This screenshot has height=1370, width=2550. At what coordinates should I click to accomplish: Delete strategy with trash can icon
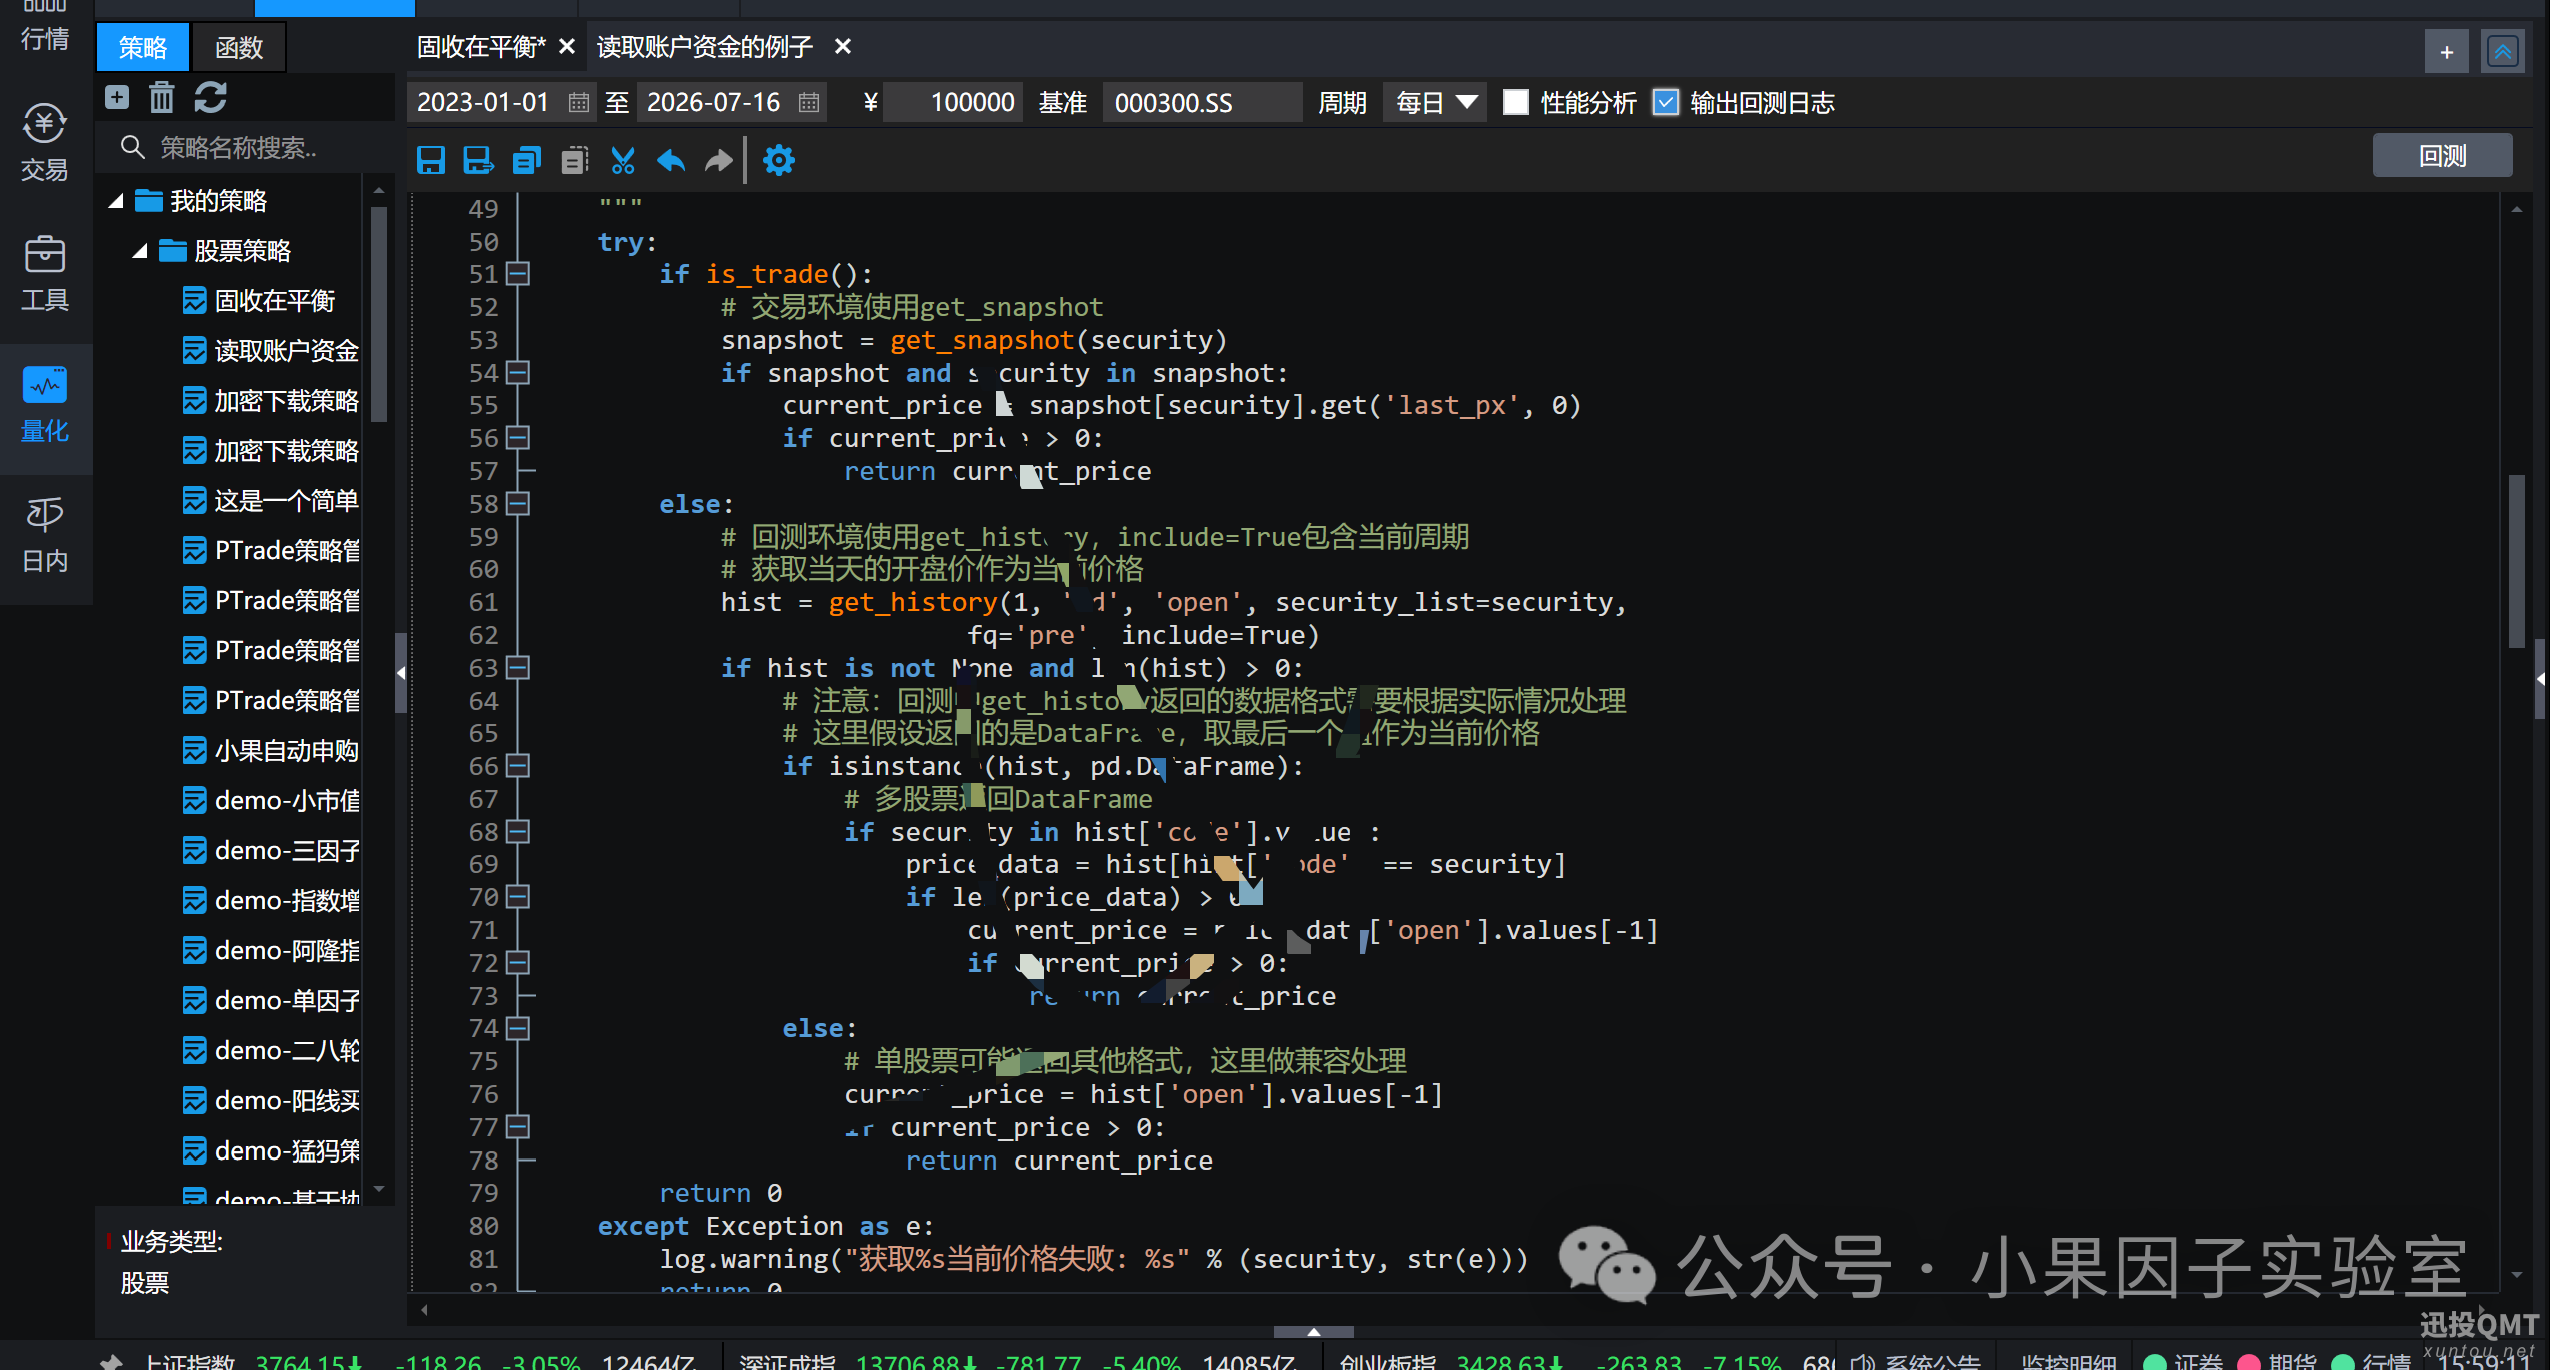click(162, 97)
